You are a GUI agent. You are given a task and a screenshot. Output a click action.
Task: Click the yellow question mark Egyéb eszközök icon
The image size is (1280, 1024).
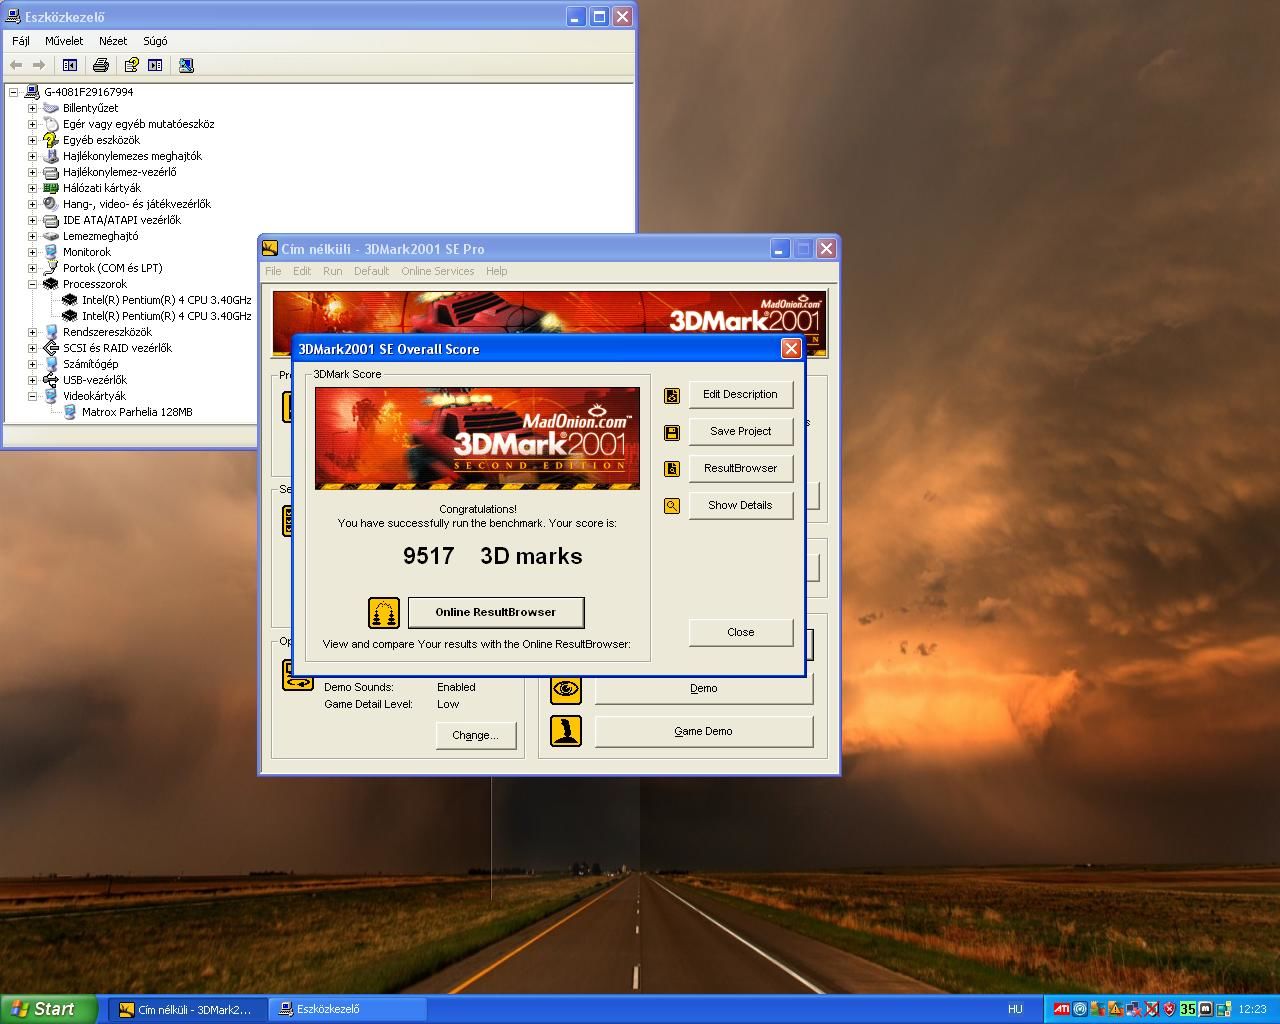pos(51,140)
